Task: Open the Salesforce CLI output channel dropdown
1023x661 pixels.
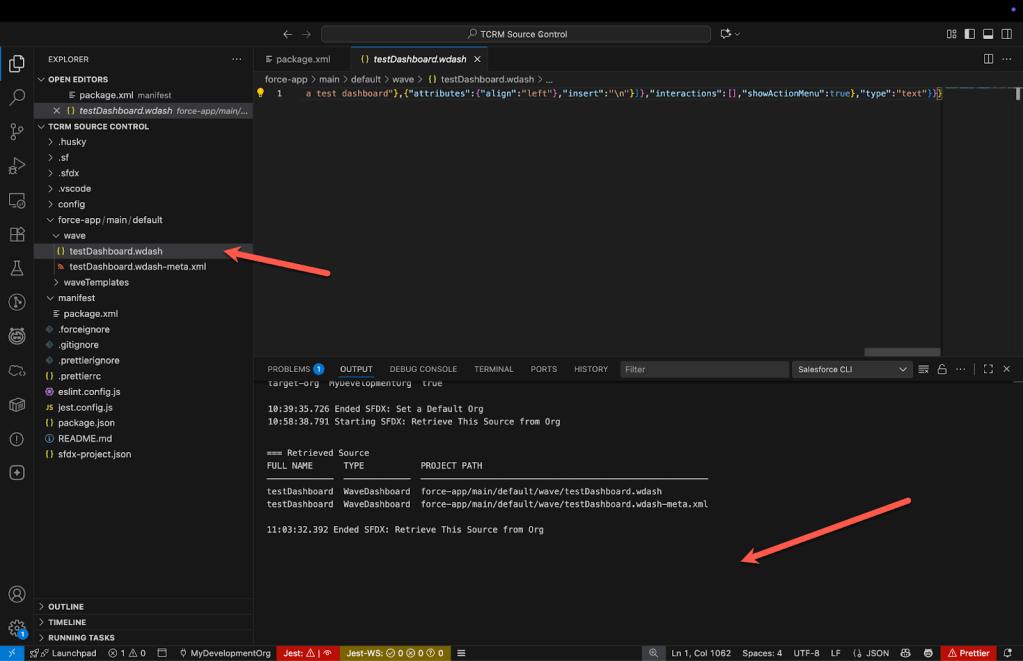Action: coord(852,369)
